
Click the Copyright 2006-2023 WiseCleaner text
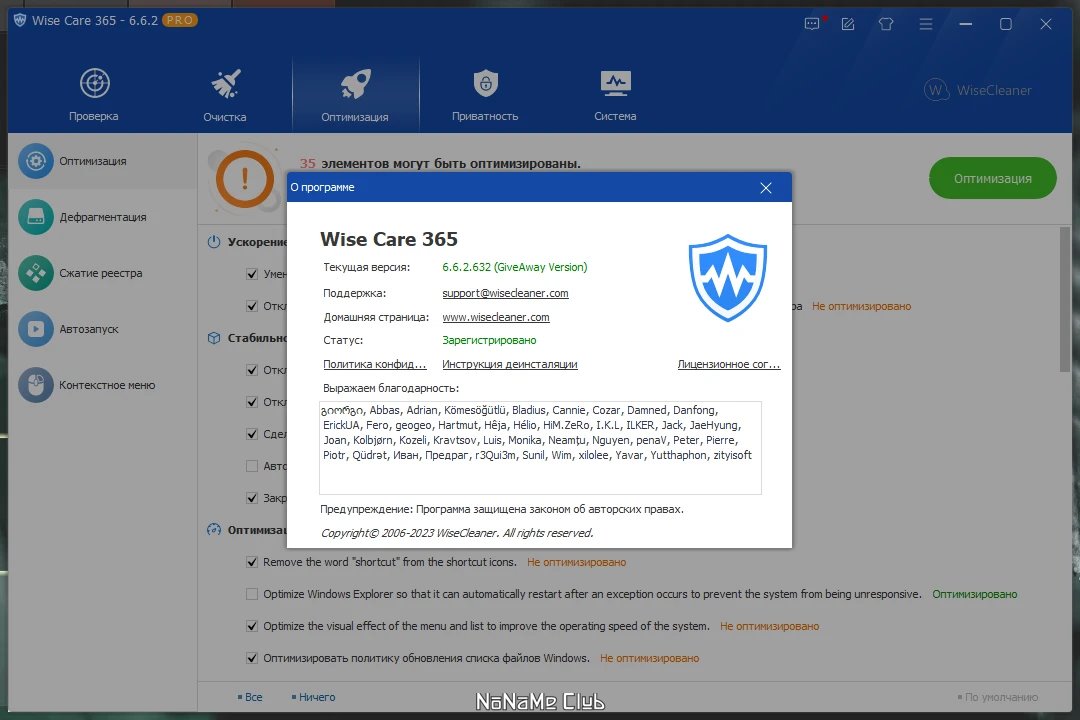pyautogui.click(x=457, y=533)
